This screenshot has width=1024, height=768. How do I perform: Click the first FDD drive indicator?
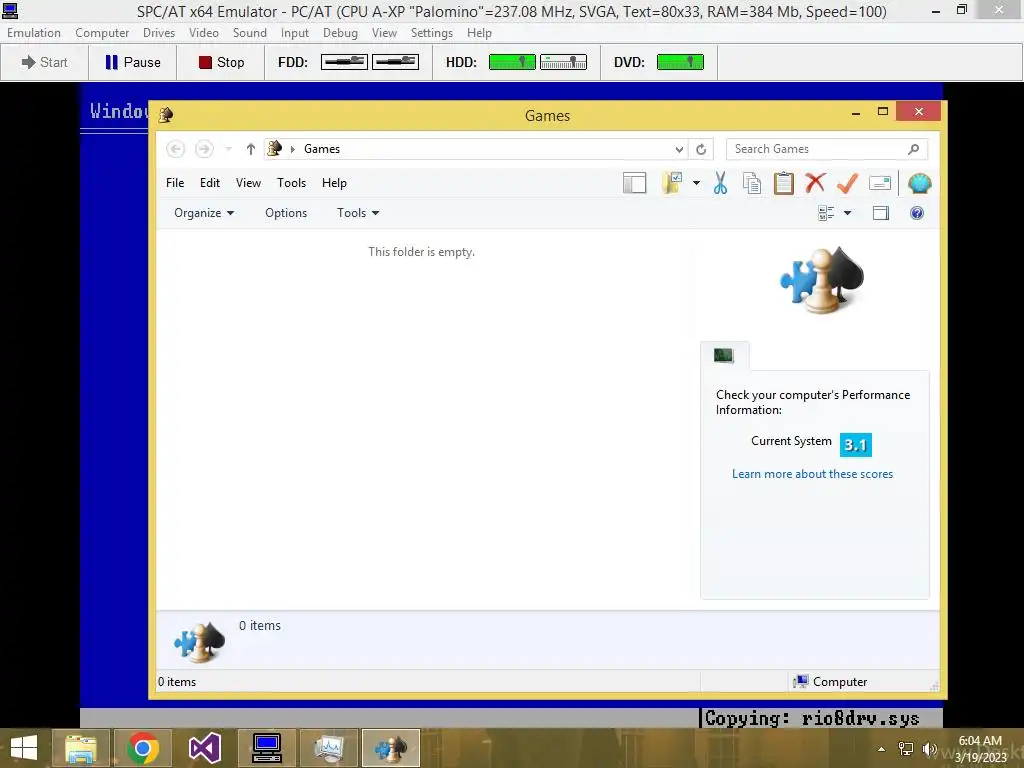(344, 62)
